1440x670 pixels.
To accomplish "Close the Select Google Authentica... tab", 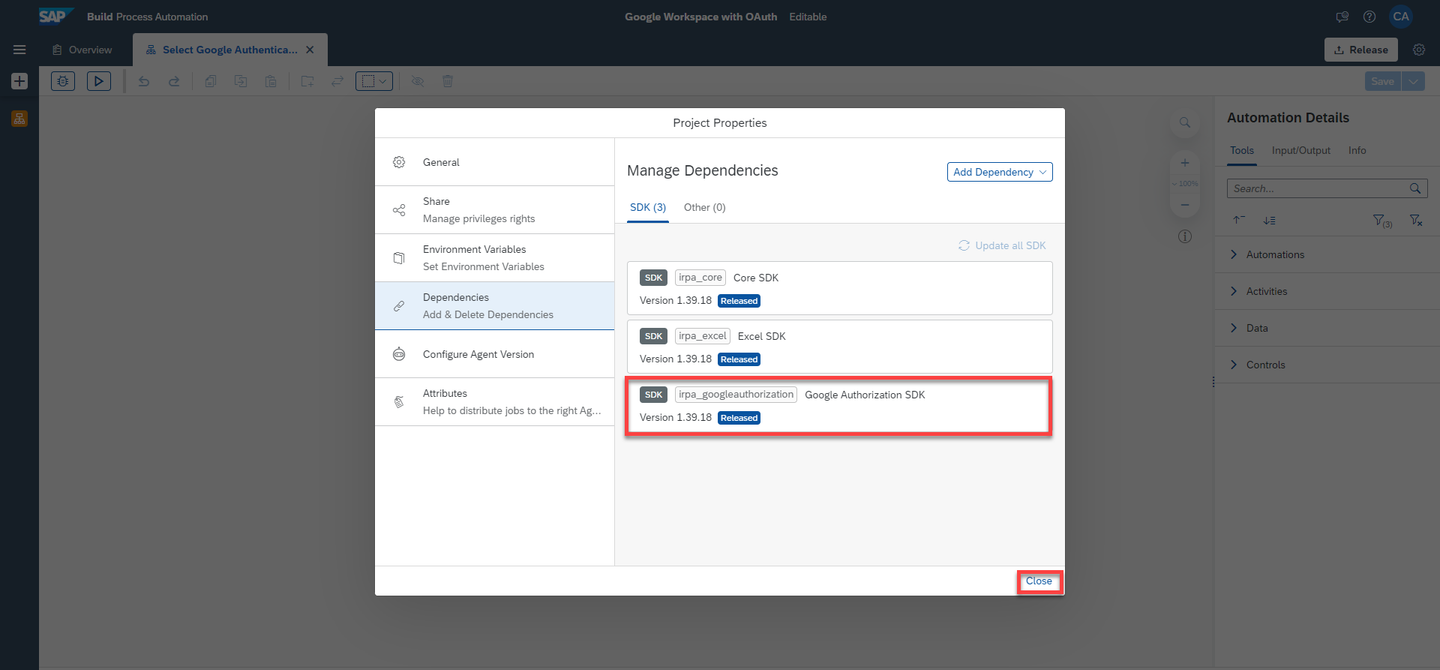I will [x=310, y=49].
